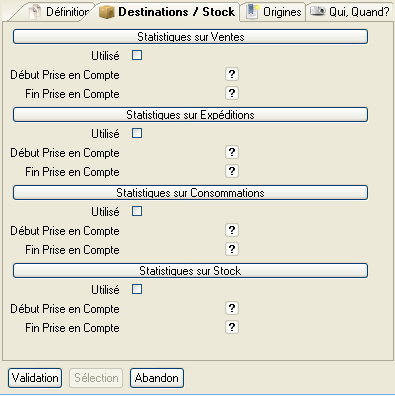This screenshot has height=396, width=395.
Task: Open the Origines tab
Action: tap(273, 12)
